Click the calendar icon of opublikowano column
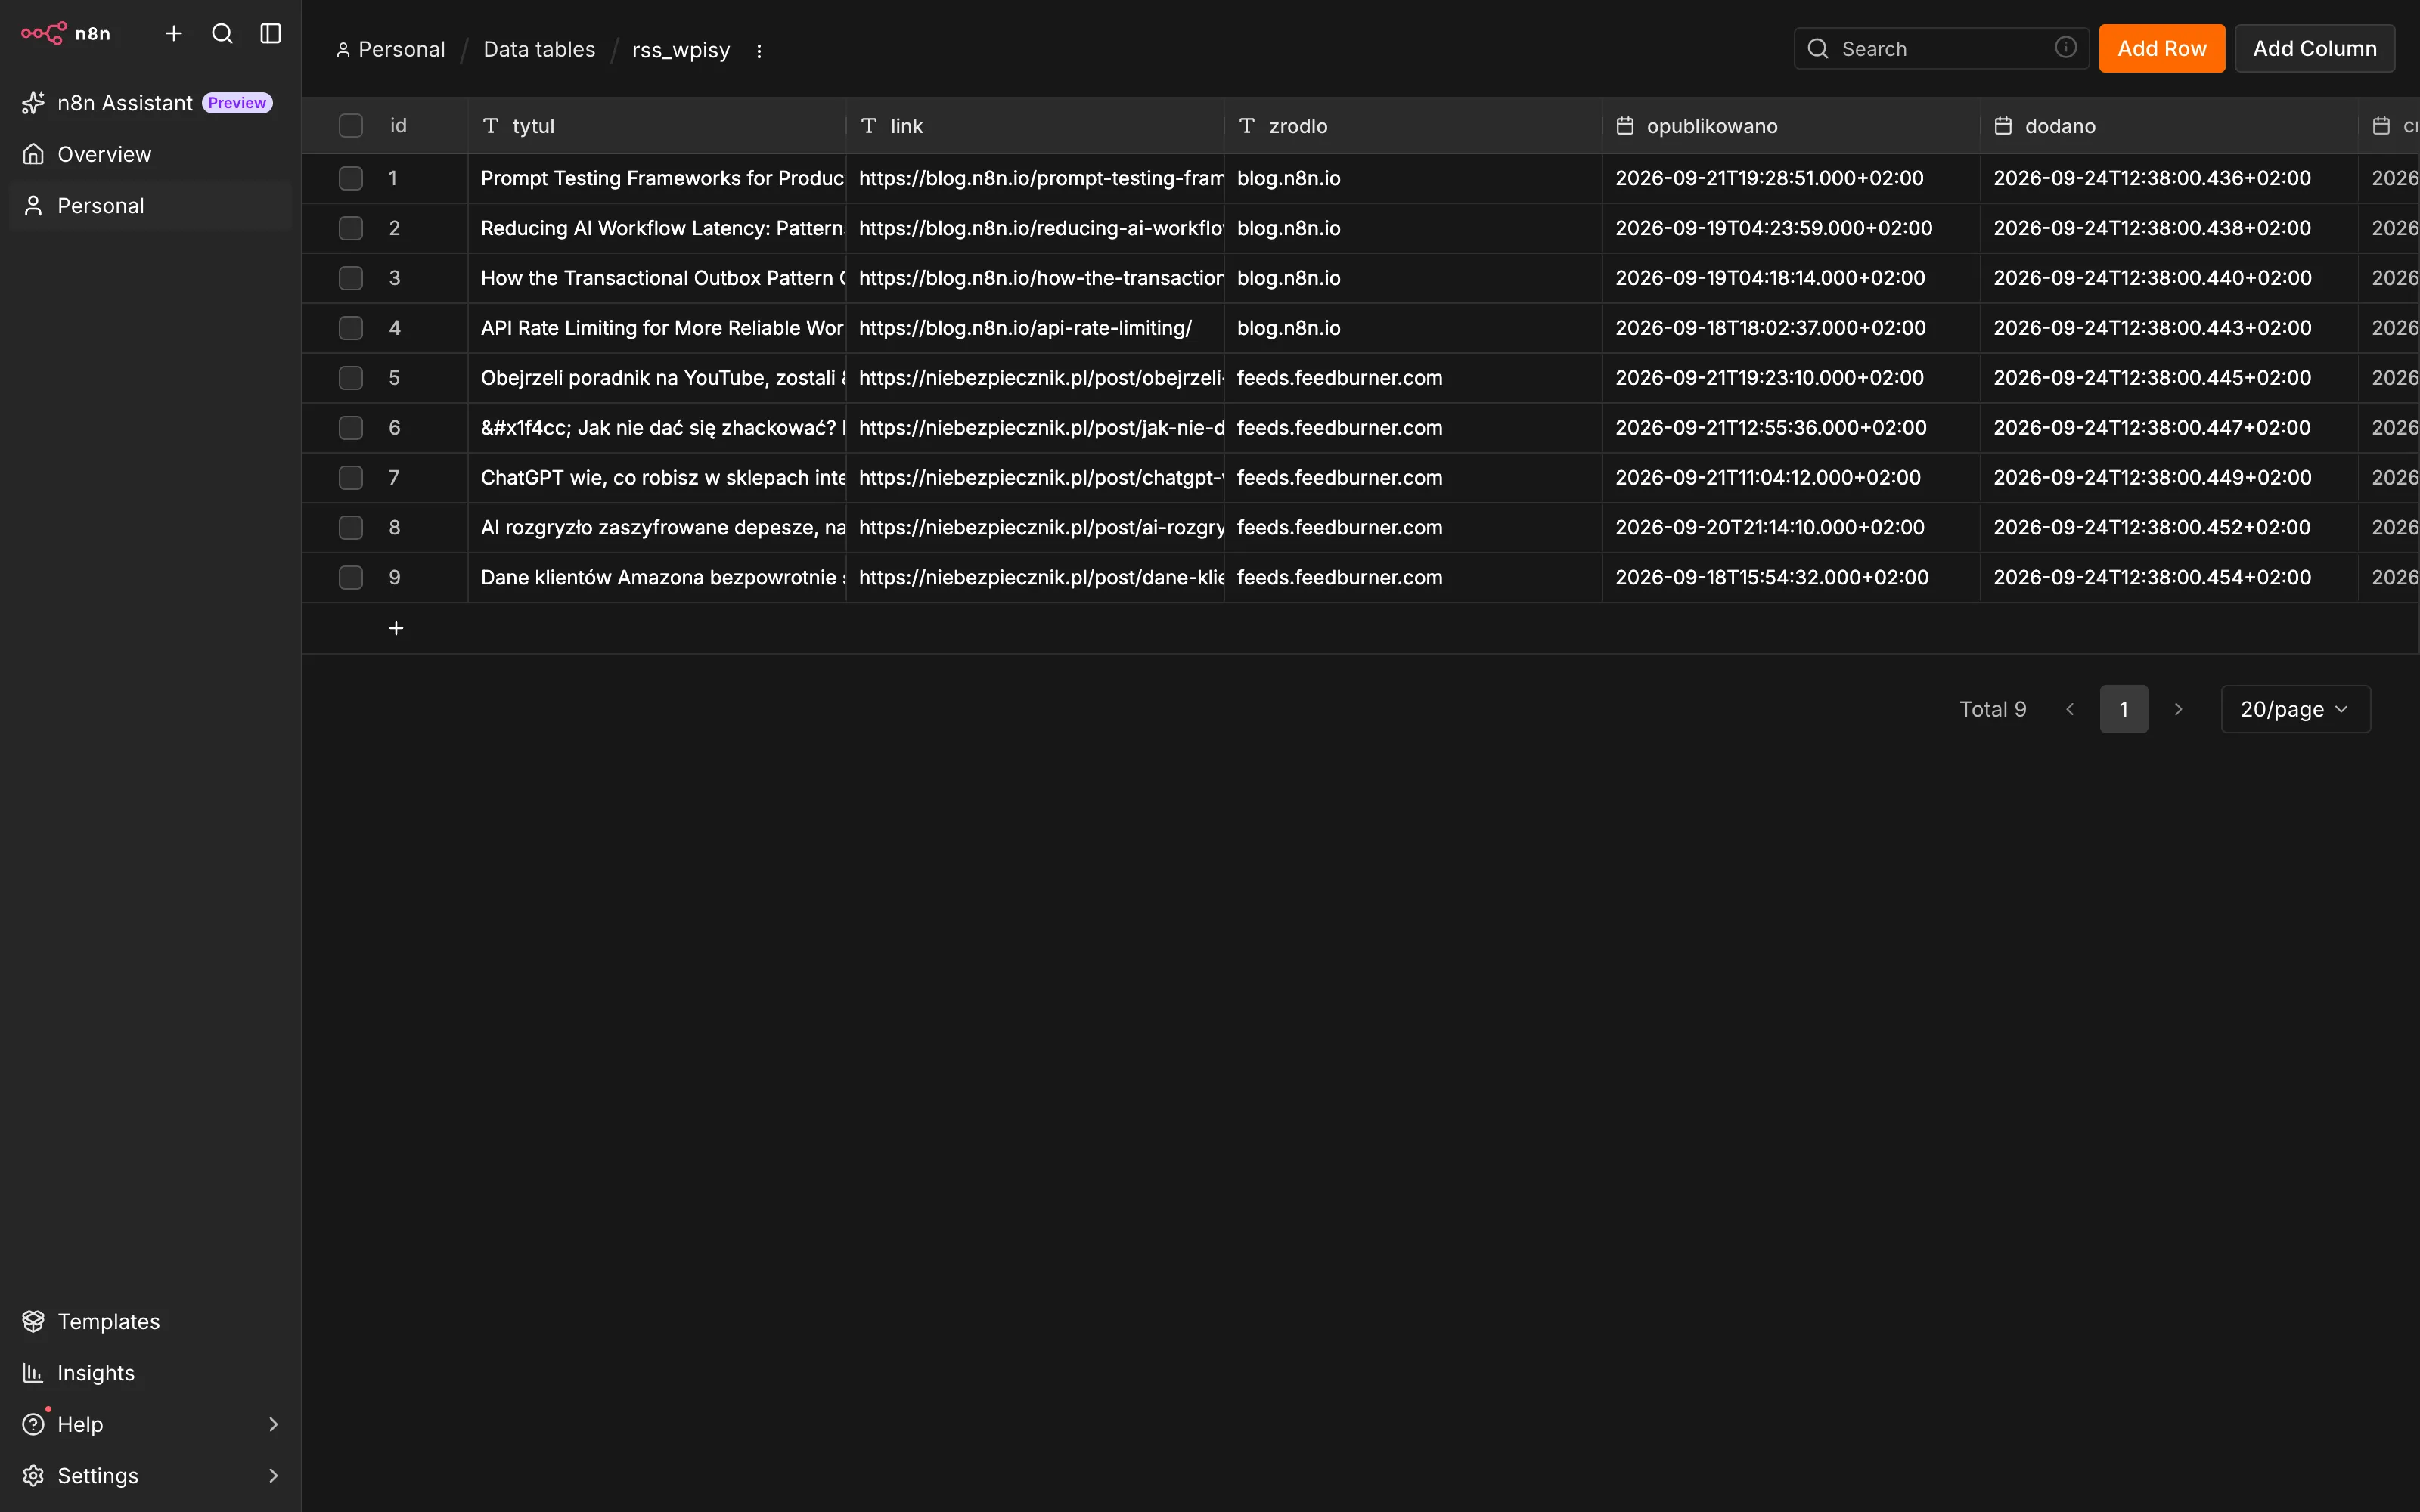Image resolution: width=2420 pixels, height=1512 pixels. coord(1625,126)
